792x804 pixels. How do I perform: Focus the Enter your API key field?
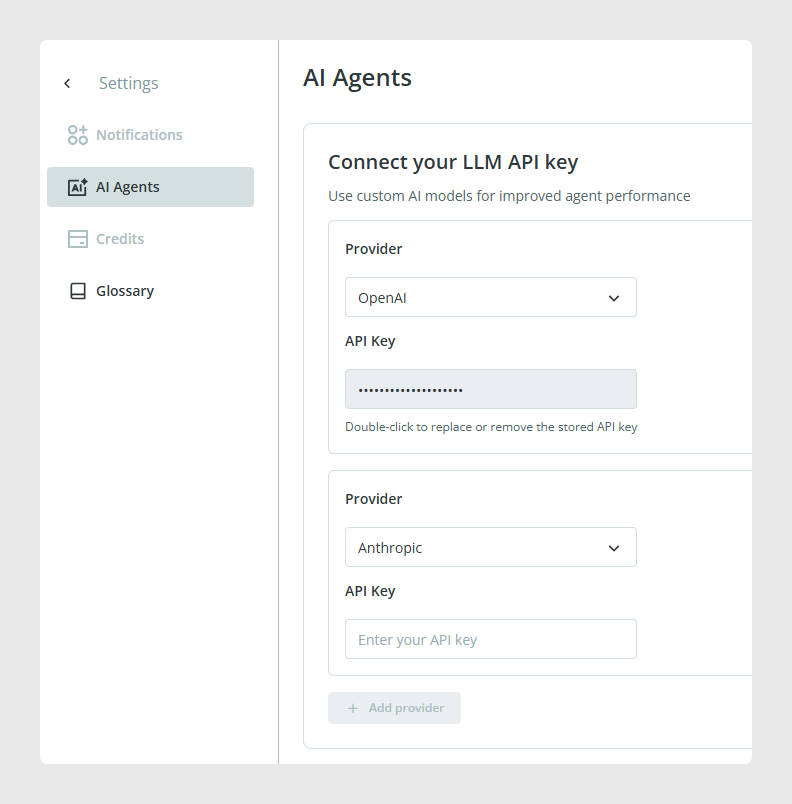pyautogui.click(x=491, y=639)
